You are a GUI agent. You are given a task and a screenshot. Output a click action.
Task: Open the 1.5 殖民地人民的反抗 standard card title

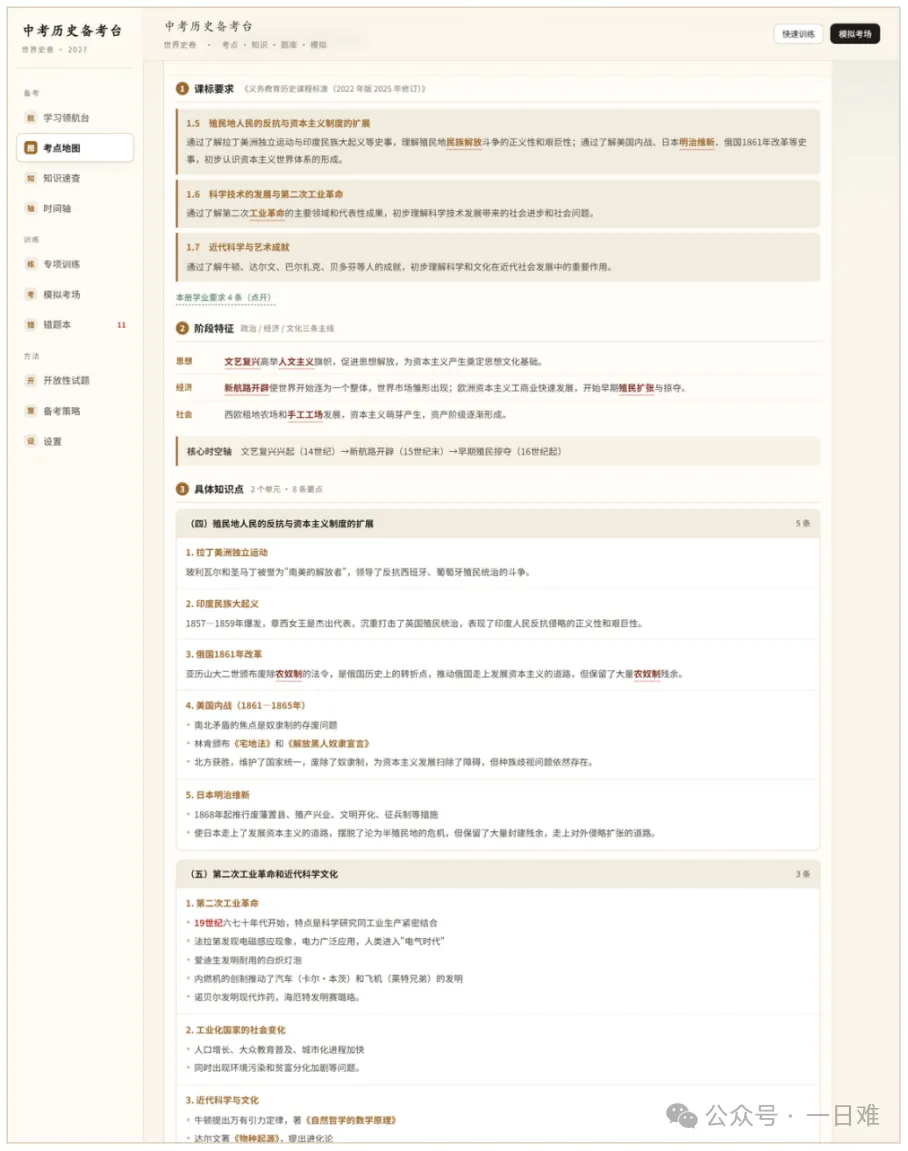point(278,123)
